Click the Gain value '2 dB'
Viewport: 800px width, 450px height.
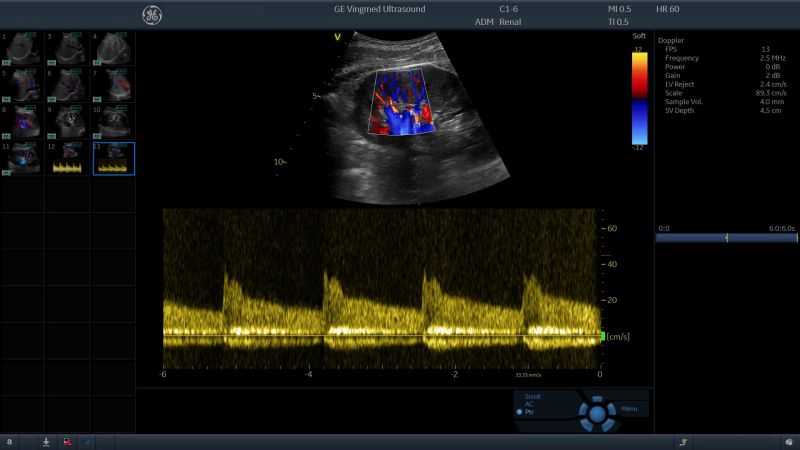772,76
